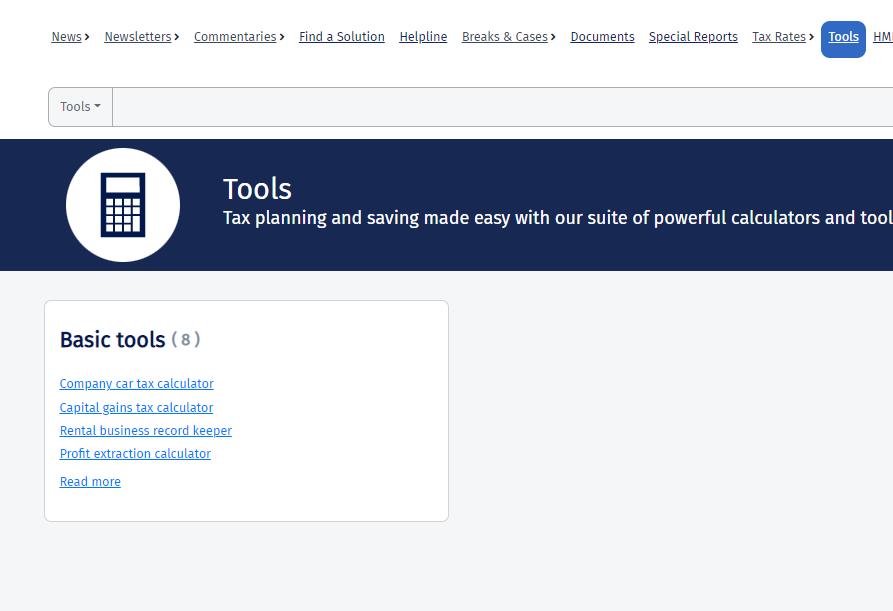The image size is (893, 611).
Task: Open the Breaks & Cases submenu
Action: pos(508,37)
